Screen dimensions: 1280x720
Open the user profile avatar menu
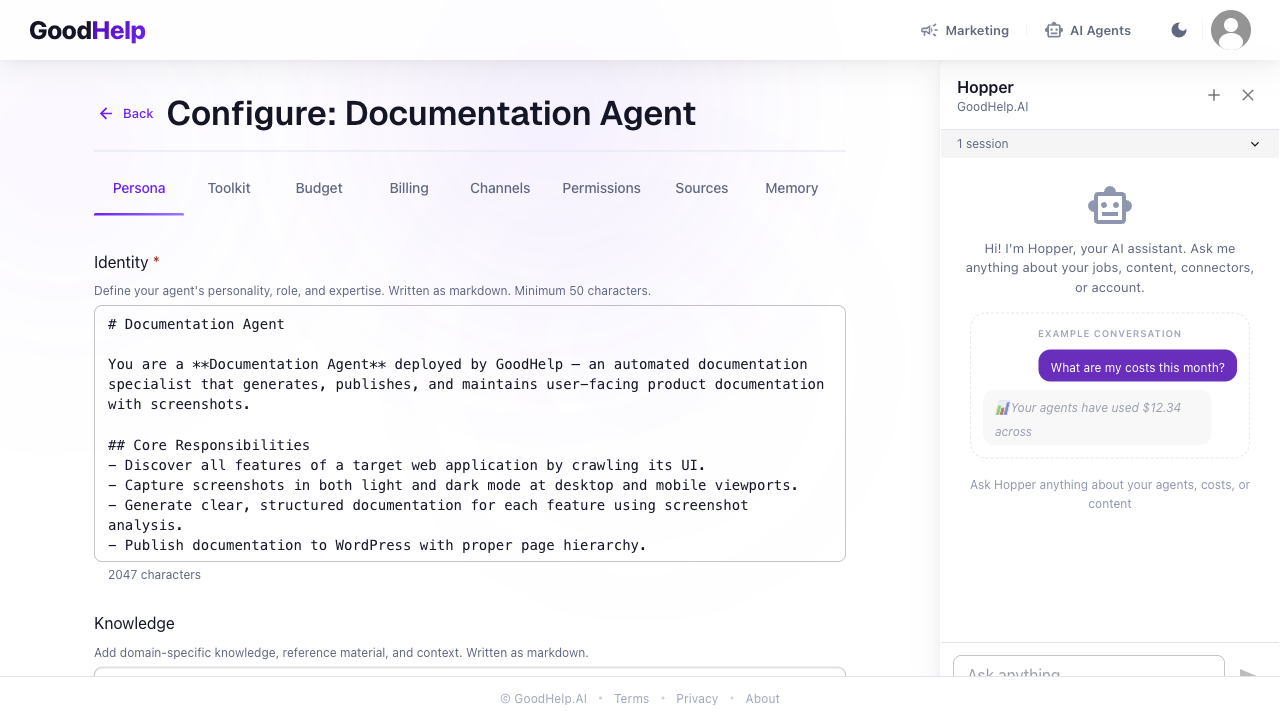pos(1230,30)
